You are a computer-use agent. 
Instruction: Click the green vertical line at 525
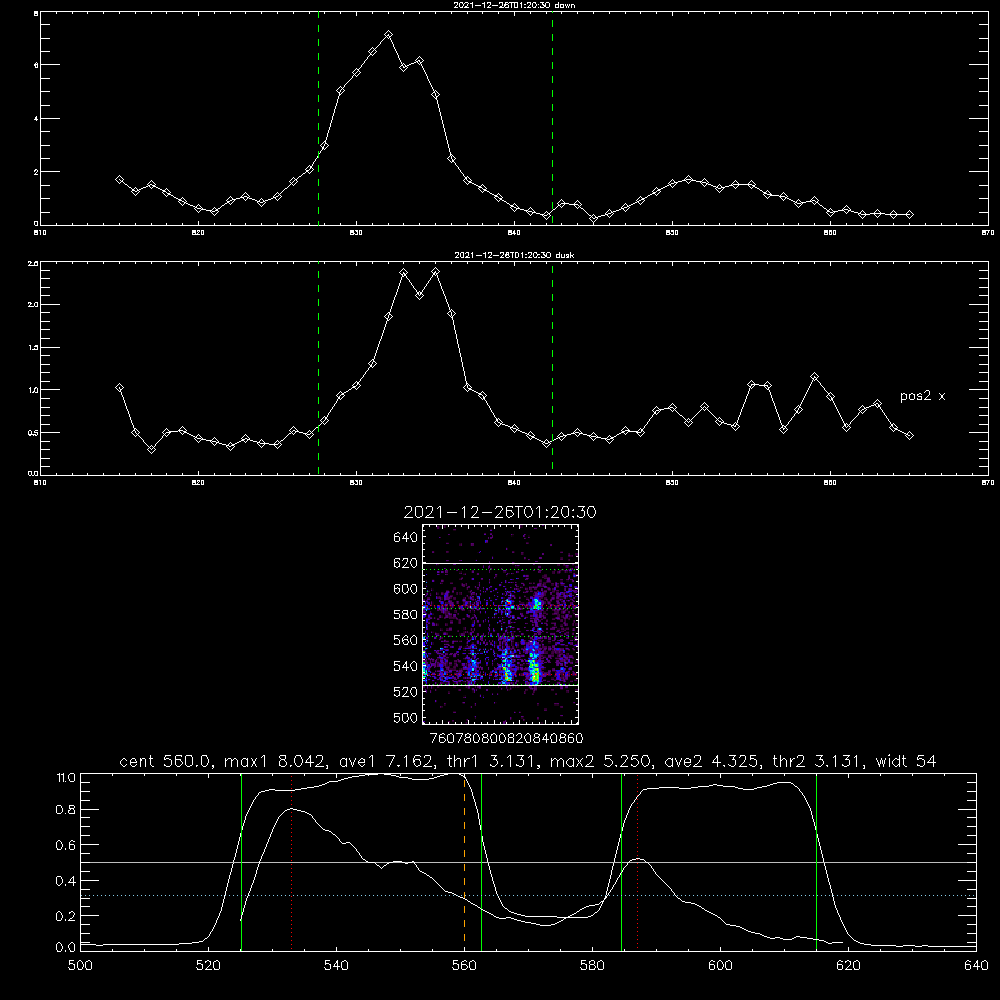242,861
